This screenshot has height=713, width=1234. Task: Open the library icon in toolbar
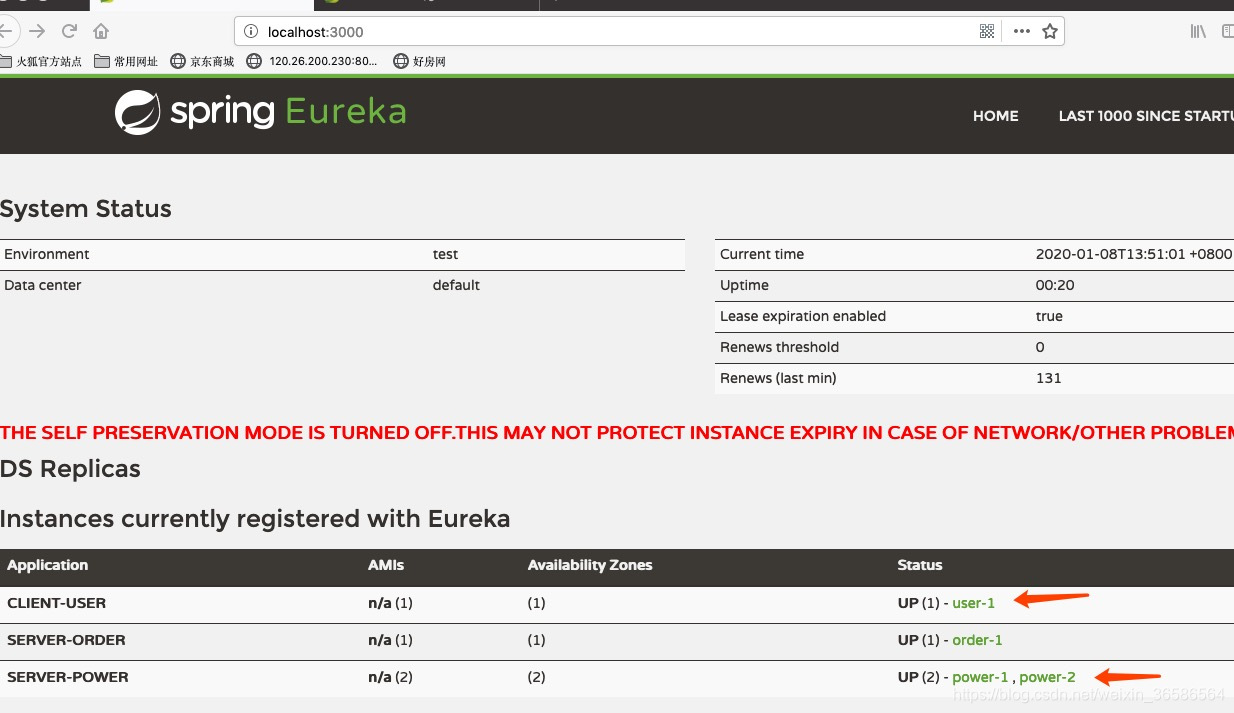(1198, 32)
